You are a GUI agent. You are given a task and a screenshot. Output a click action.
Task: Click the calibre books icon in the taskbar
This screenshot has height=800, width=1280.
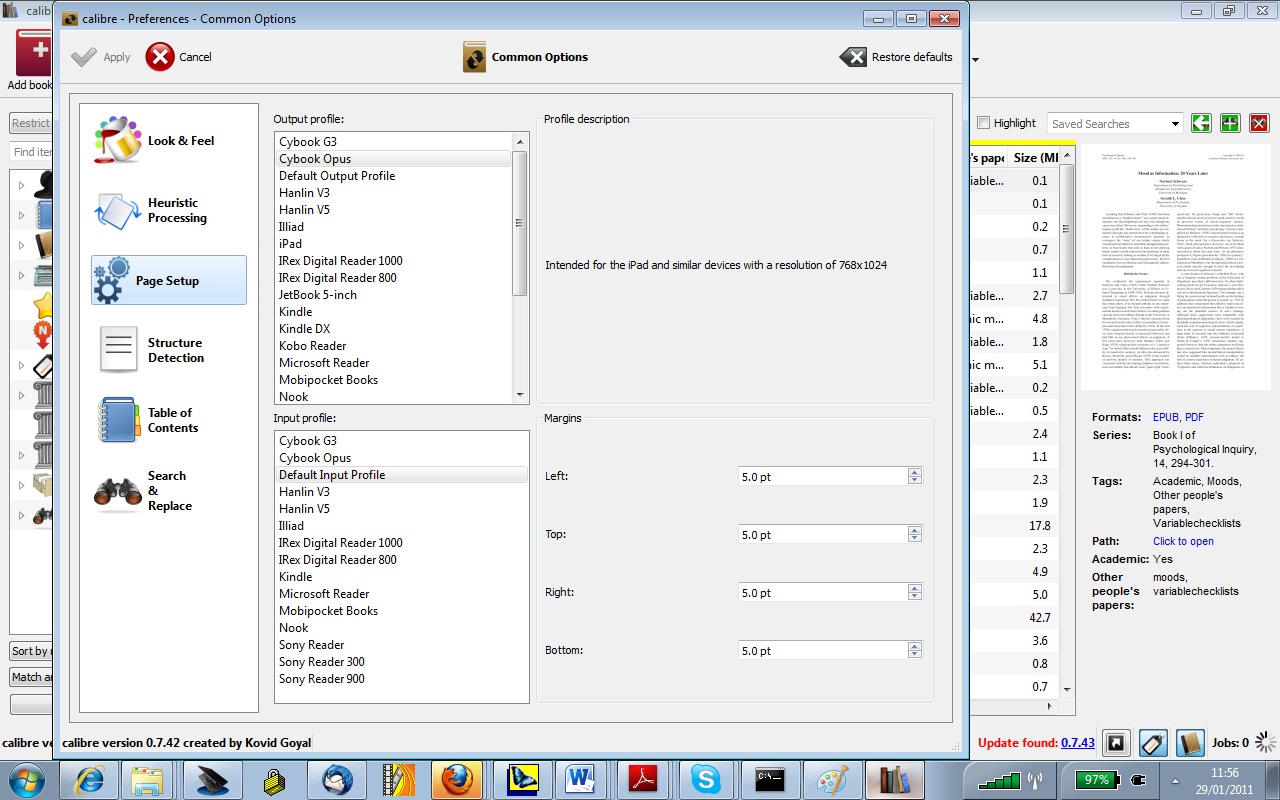coord(893,779)
